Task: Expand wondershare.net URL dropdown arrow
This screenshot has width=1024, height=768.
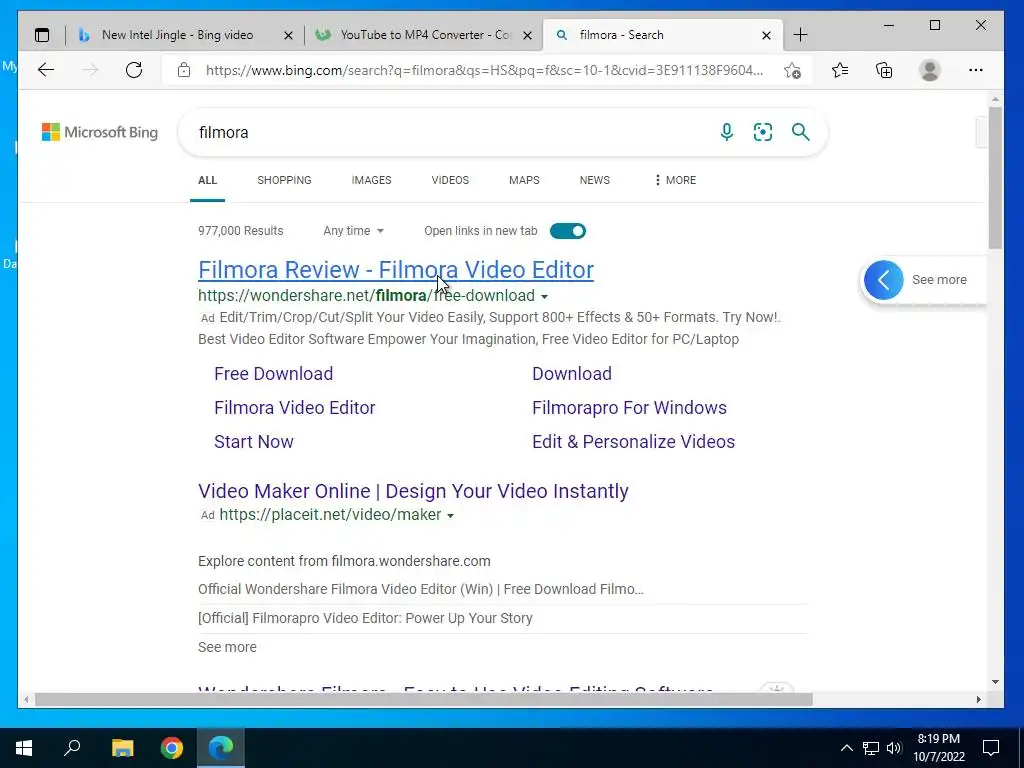Action: point(544,296)
